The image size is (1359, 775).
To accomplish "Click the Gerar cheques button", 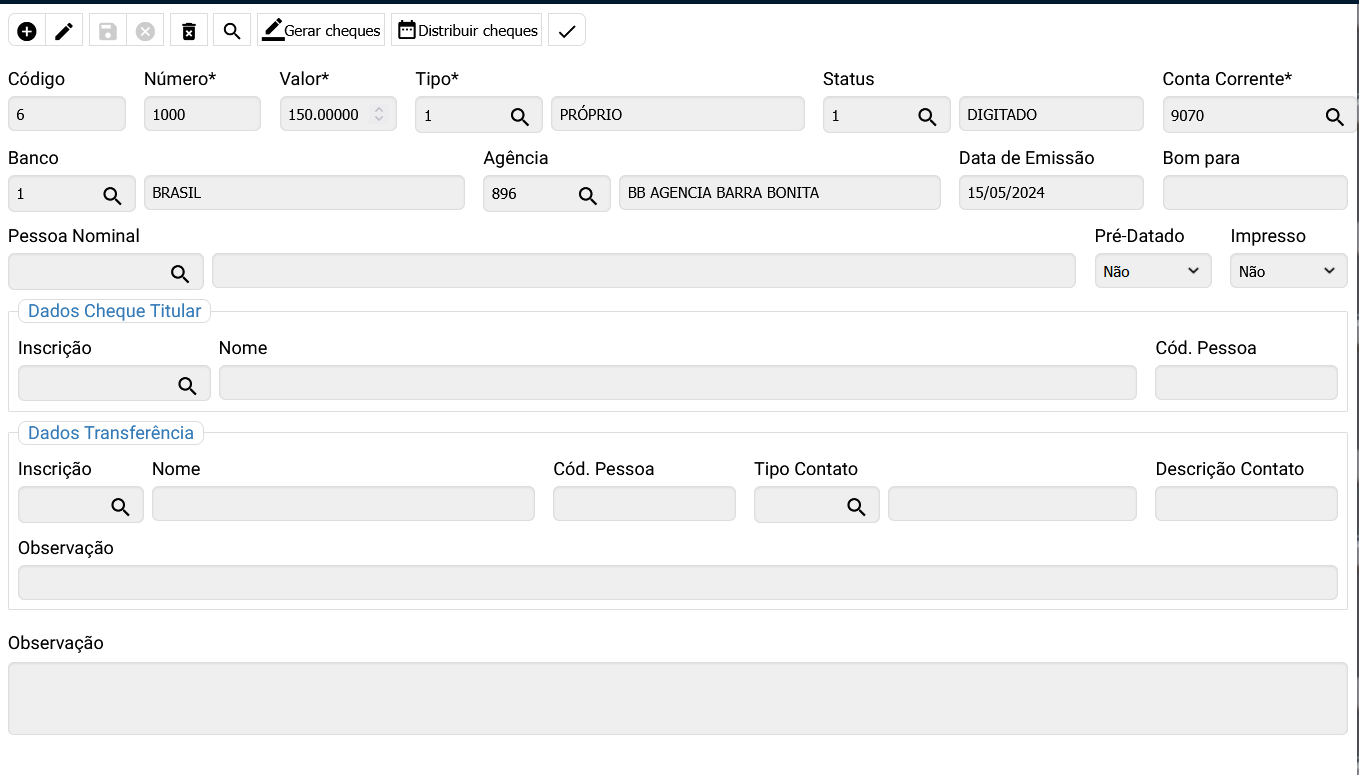I will pyautogui.click(x=321, y=31).
